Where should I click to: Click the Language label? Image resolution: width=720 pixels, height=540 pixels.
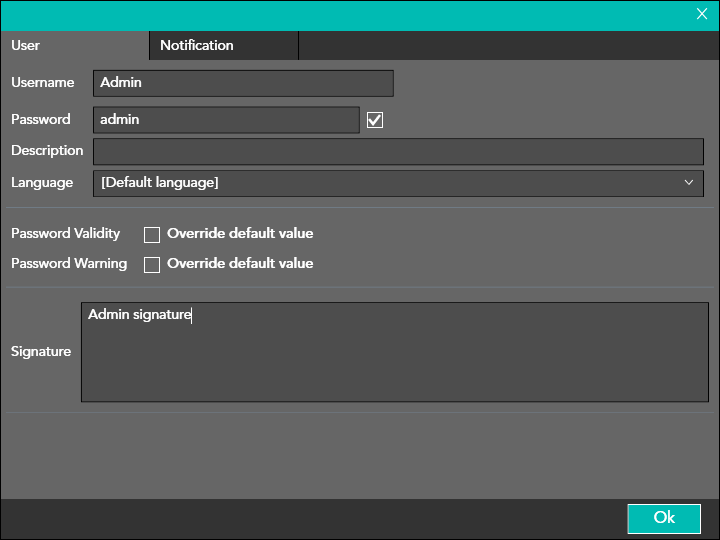42,183
